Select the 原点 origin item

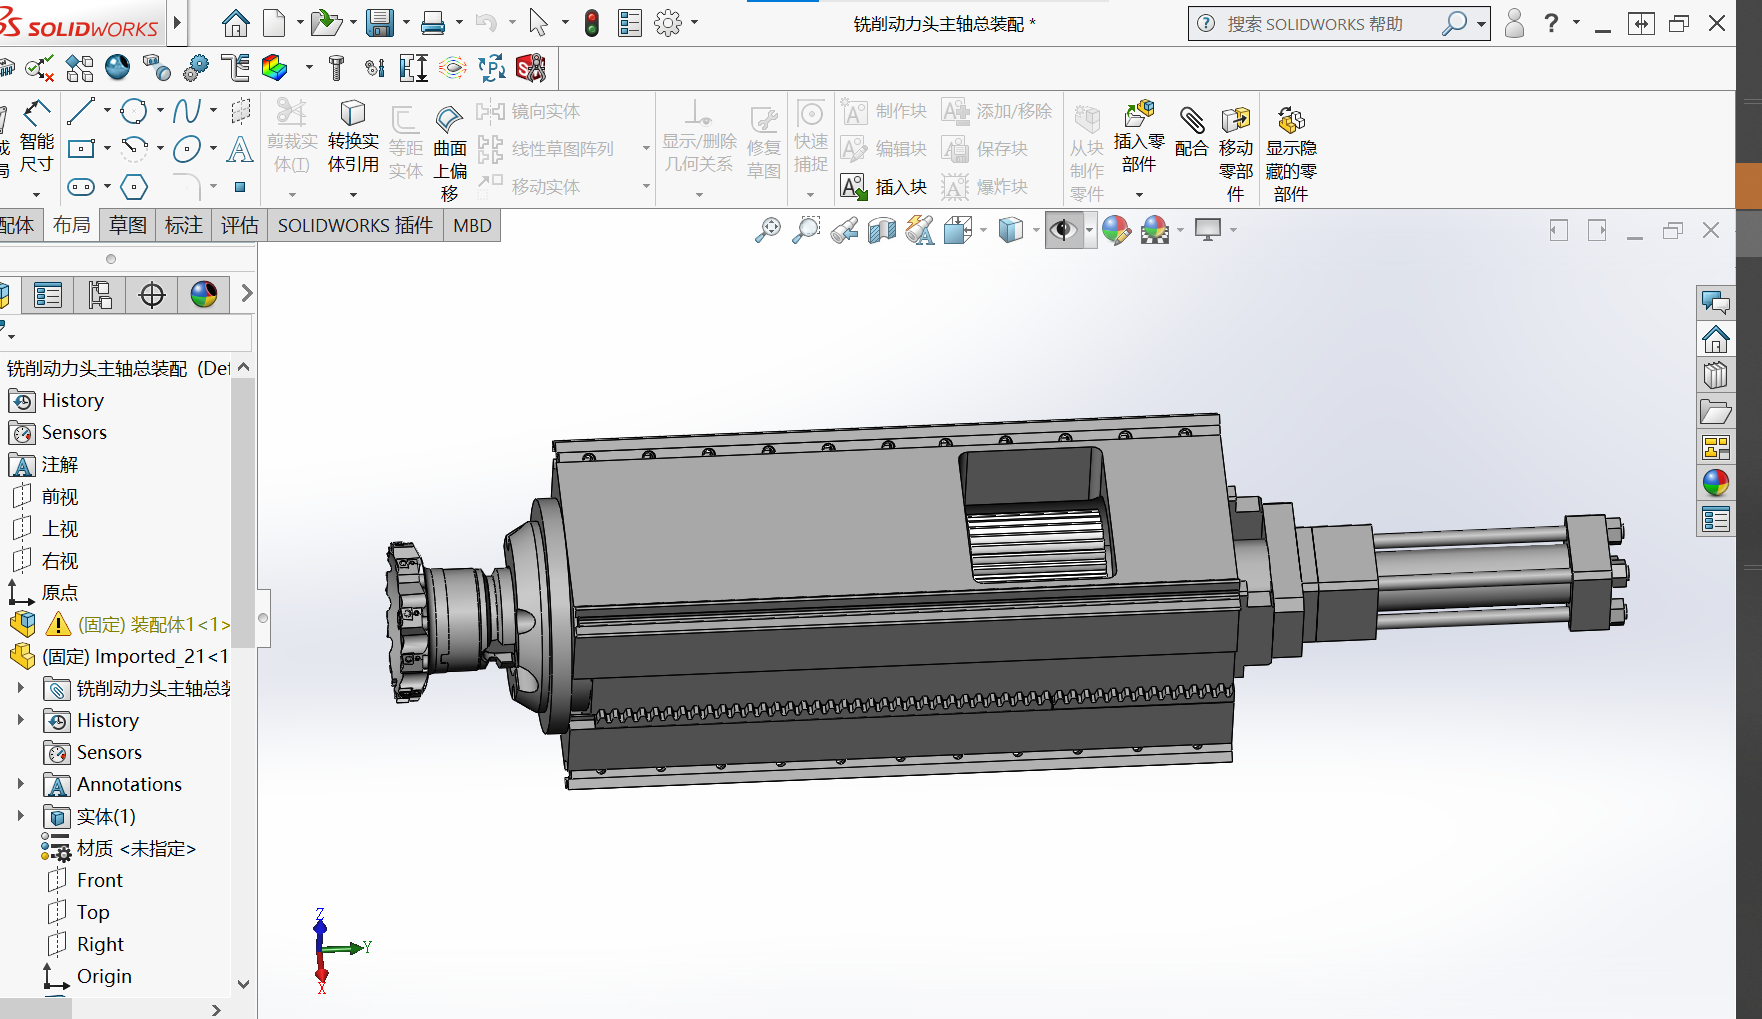60,593
